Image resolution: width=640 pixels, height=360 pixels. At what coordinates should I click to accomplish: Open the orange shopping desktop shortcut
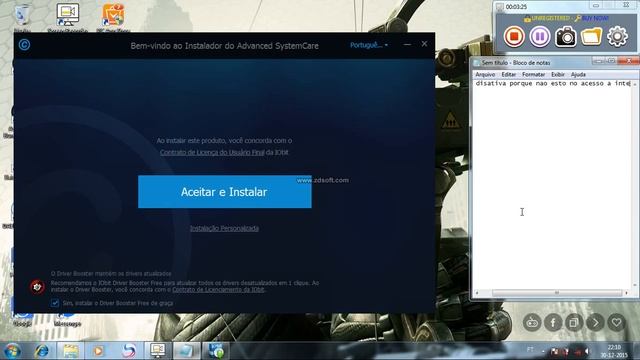pyautogui.click(x=113, y=17)
